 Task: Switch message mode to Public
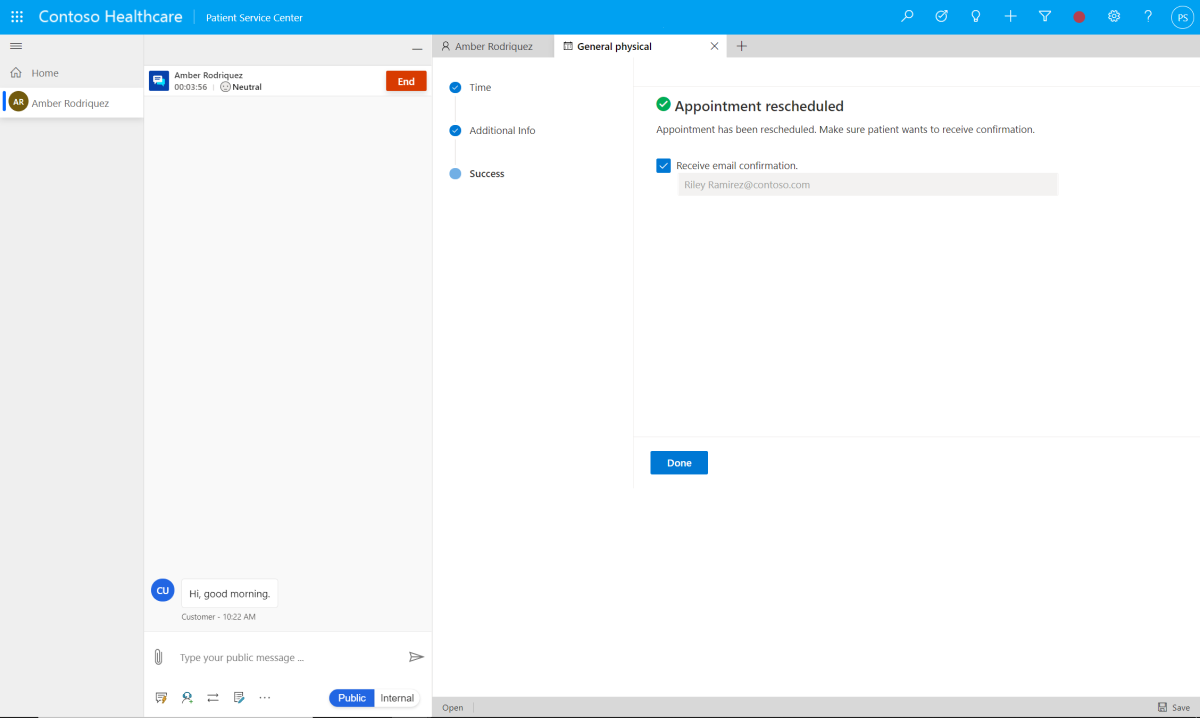click(x=352, y=698)
